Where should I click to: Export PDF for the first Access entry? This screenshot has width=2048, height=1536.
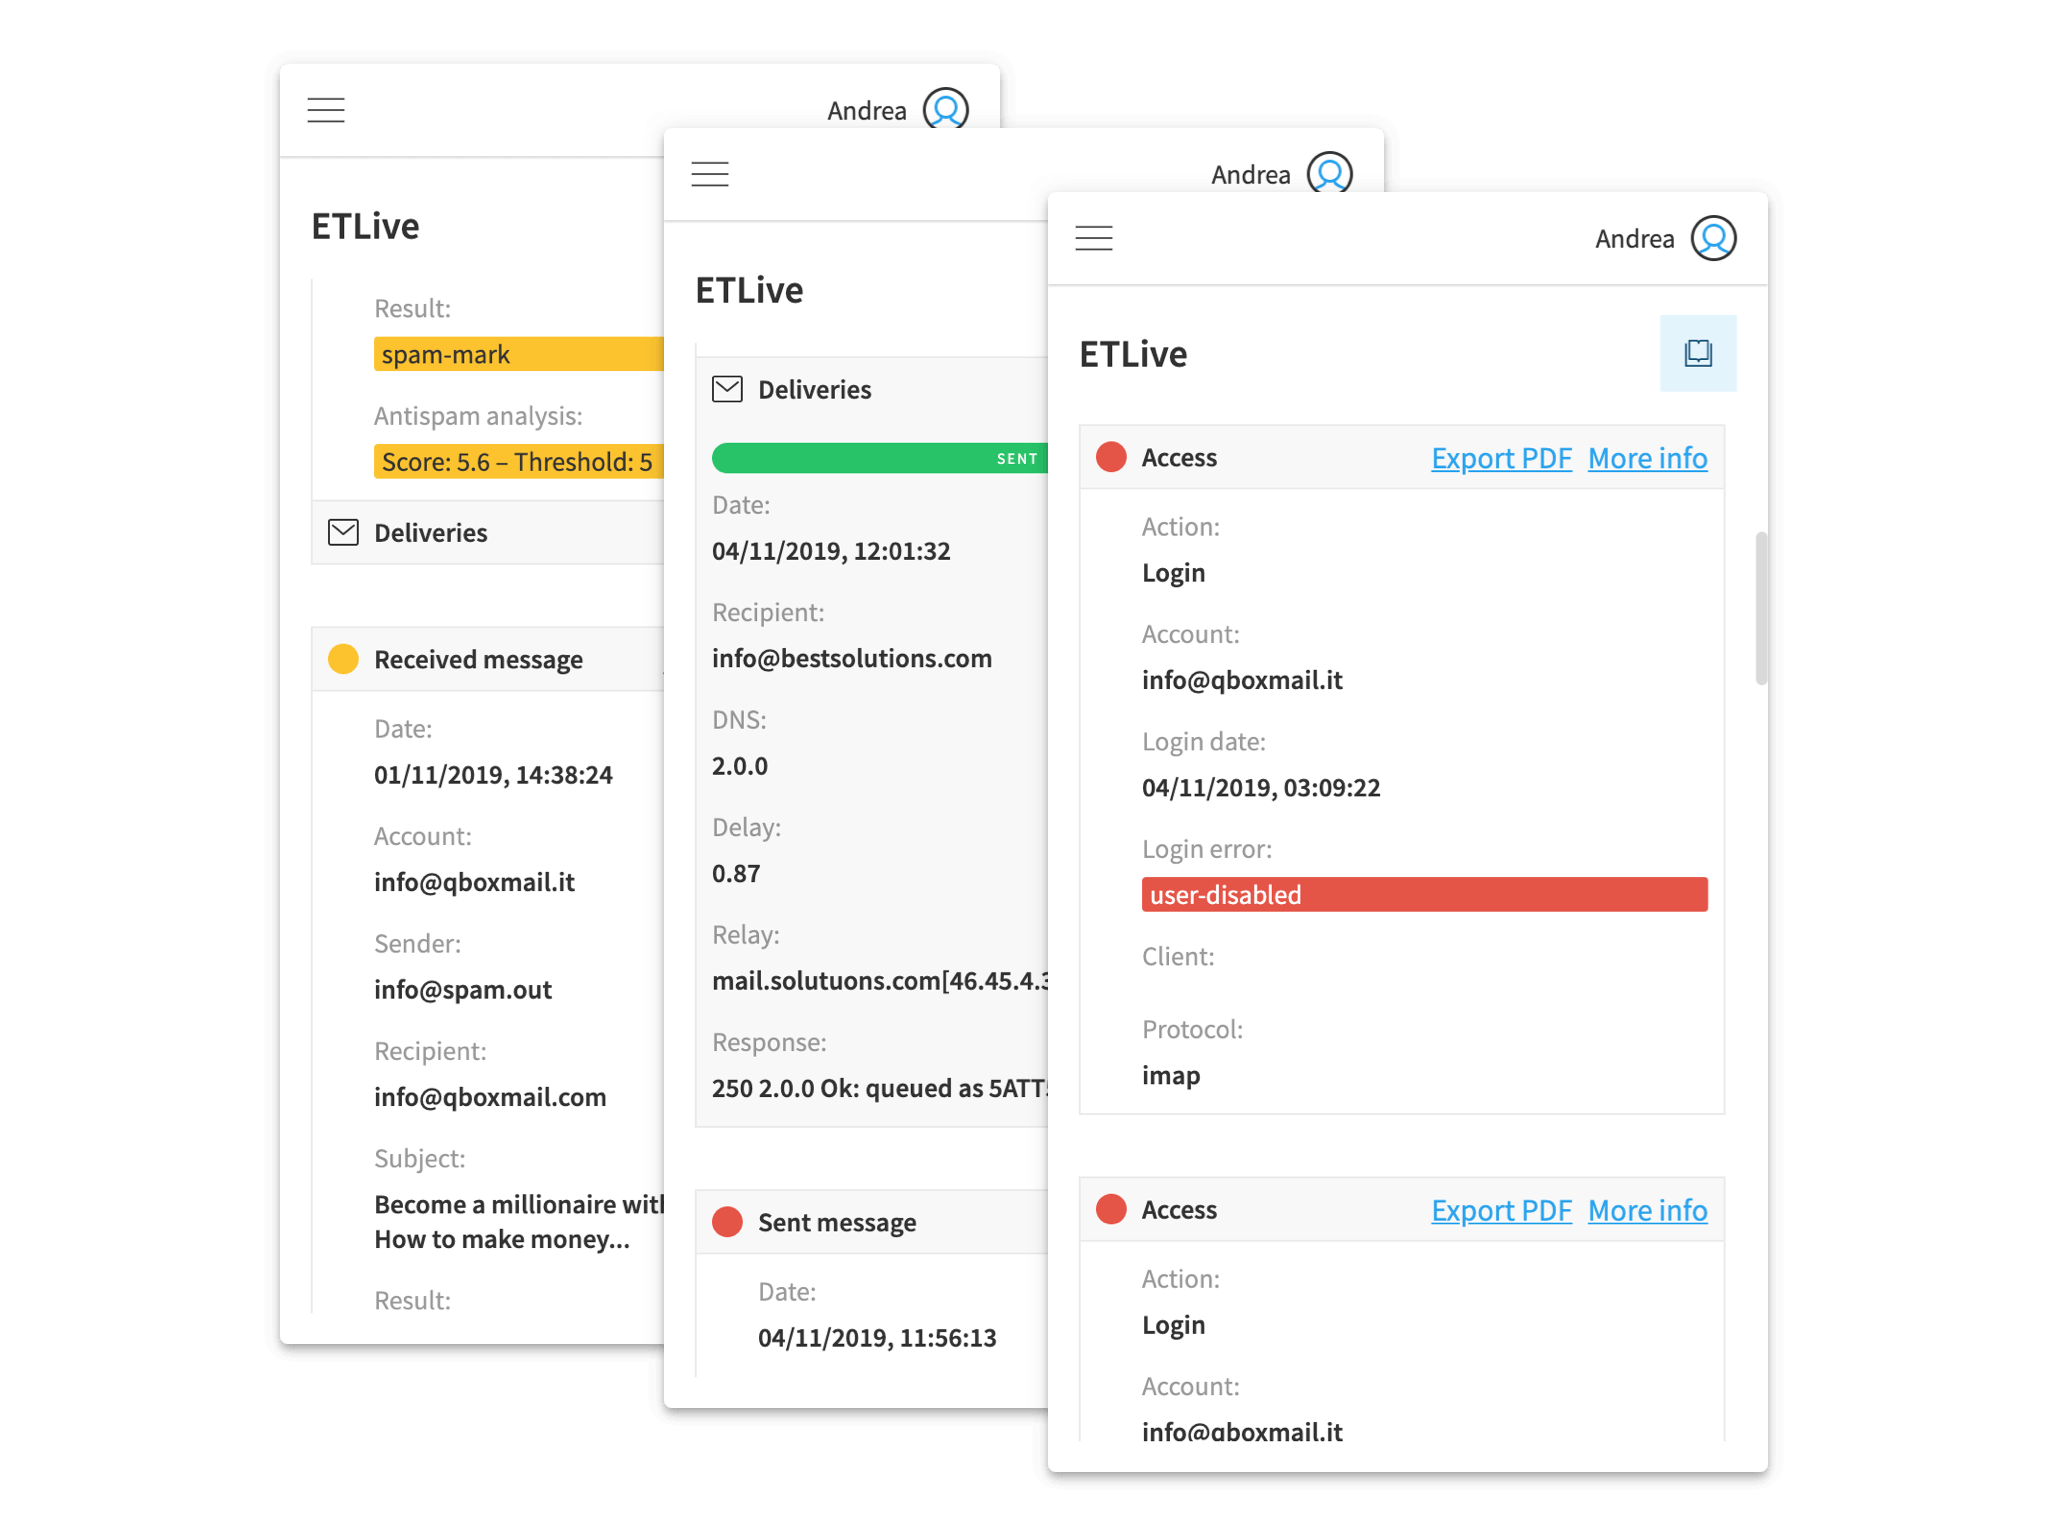point(1501,458)
